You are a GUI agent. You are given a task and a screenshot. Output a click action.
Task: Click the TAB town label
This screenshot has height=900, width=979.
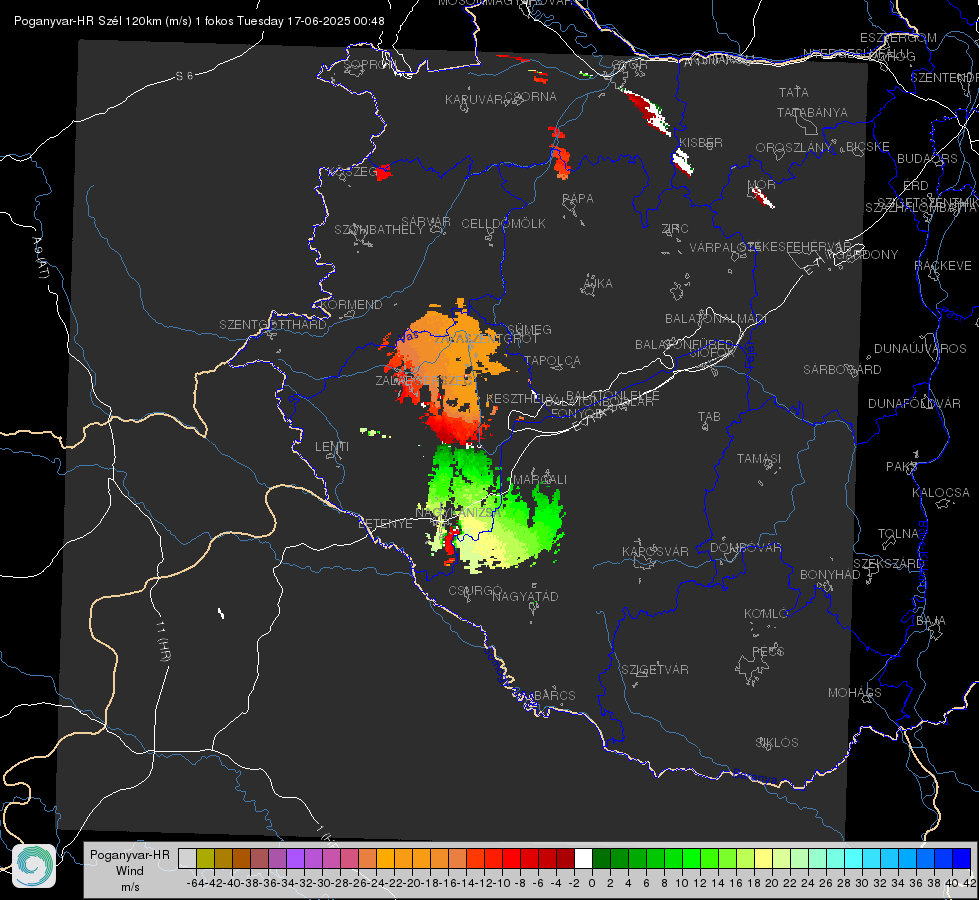[x=709, y=417]
